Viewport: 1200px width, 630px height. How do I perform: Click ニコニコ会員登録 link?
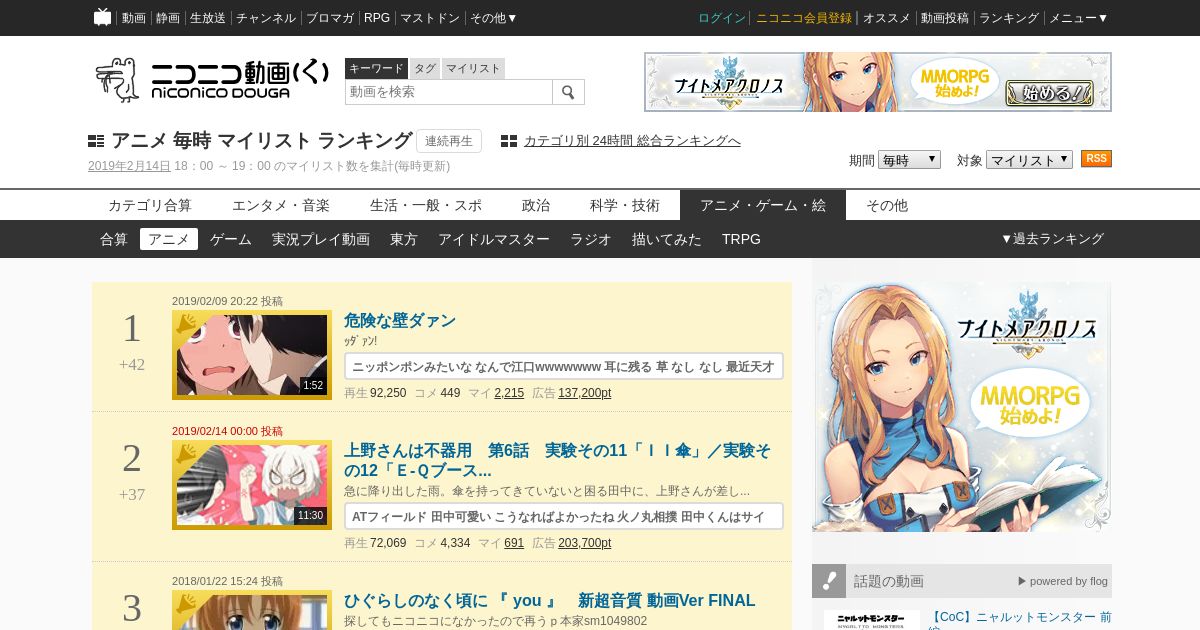pyautogui.click(x=804, y=18)
